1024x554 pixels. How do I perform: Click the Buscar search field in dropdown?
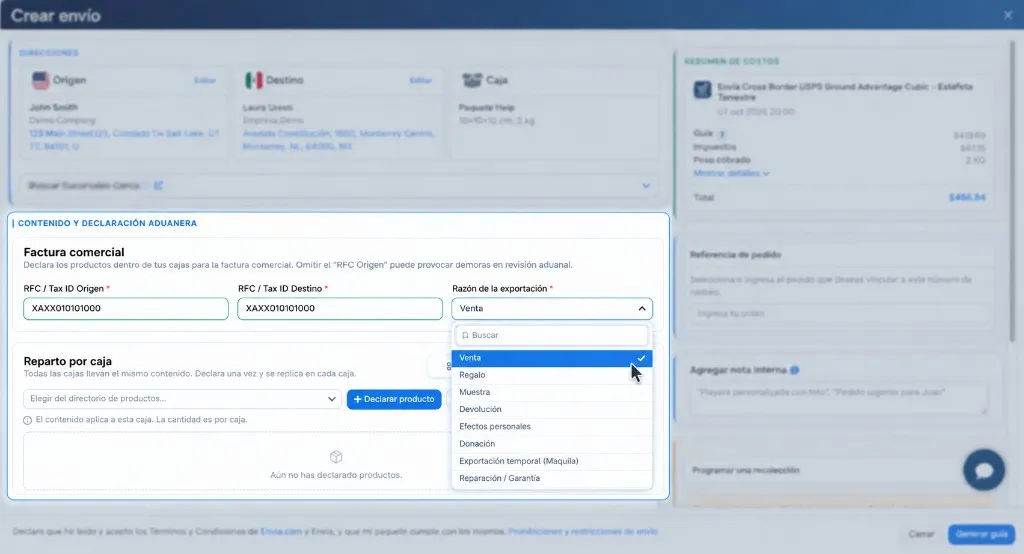[552, 335]
